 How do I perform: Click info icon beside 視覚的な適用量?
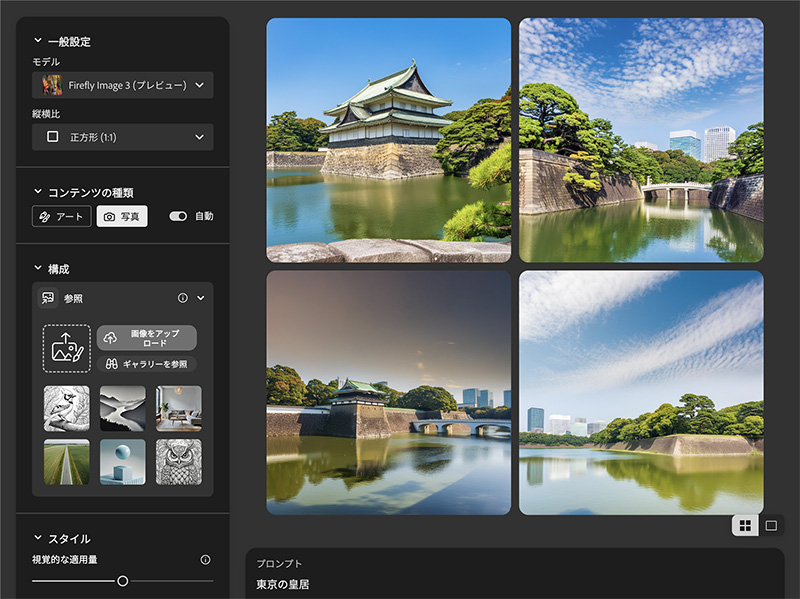[x=205, y=560]
